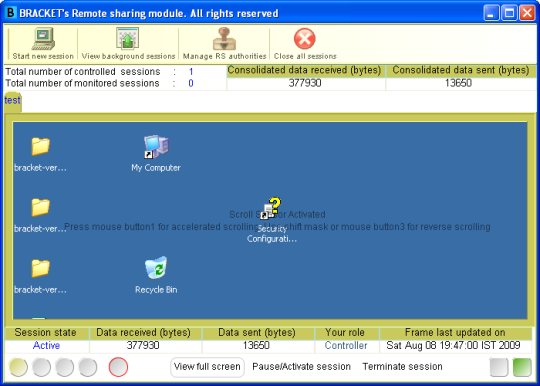Click the yellow round button at bottom
The width and height of the screenshot is (540, 386).
pyautogui.click(x=18, y=367)
